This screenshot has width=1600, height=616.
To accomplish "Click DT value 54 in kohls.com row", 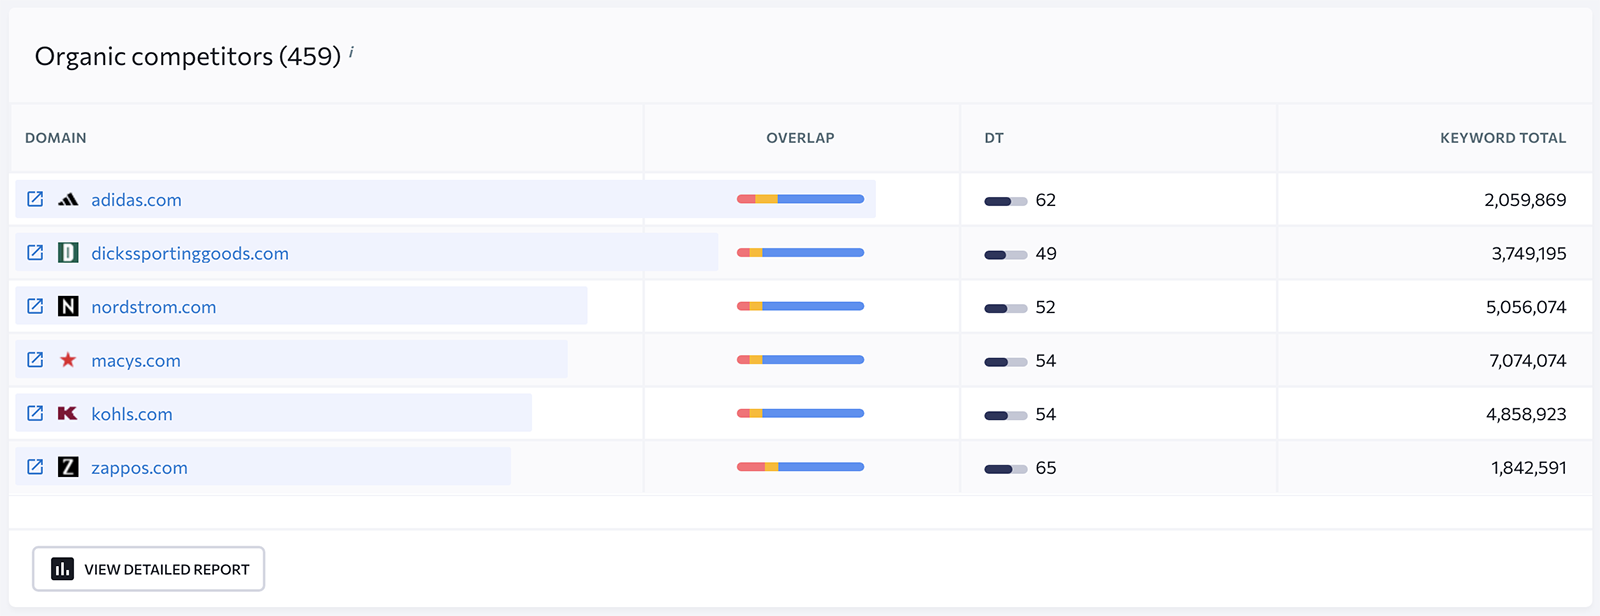I will pyautogui.click(x=1046, y=414).
